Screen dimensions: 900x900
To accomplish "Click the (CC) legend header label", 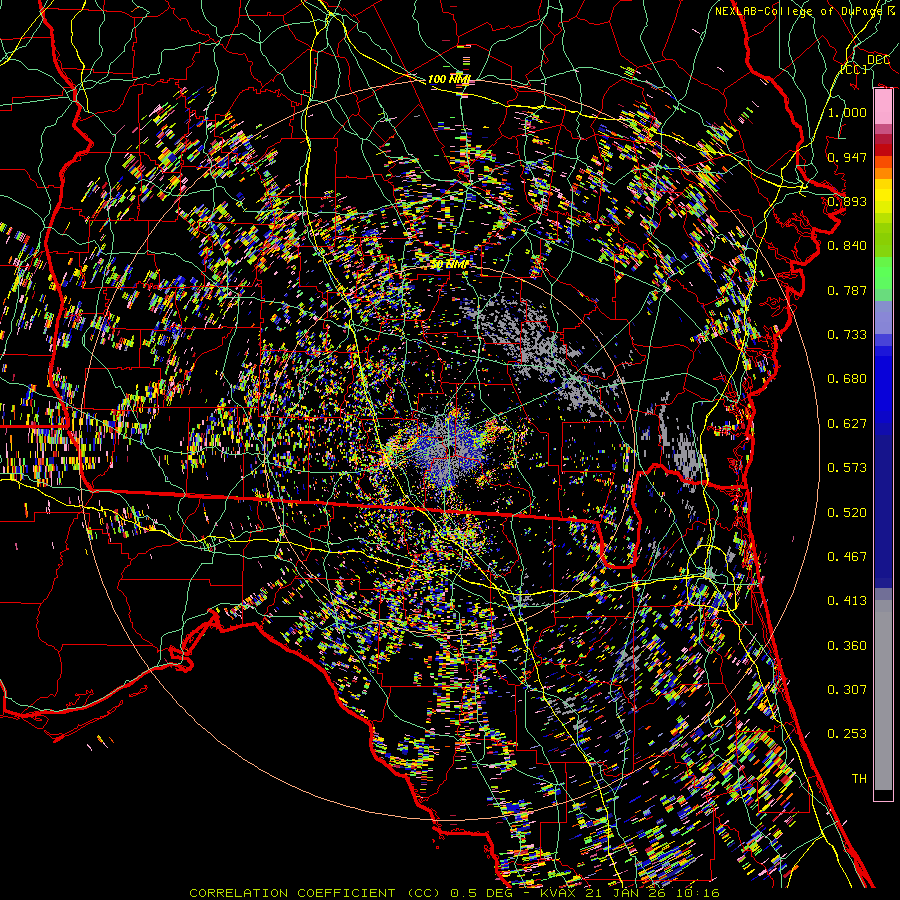I will [x=853, y=69].
